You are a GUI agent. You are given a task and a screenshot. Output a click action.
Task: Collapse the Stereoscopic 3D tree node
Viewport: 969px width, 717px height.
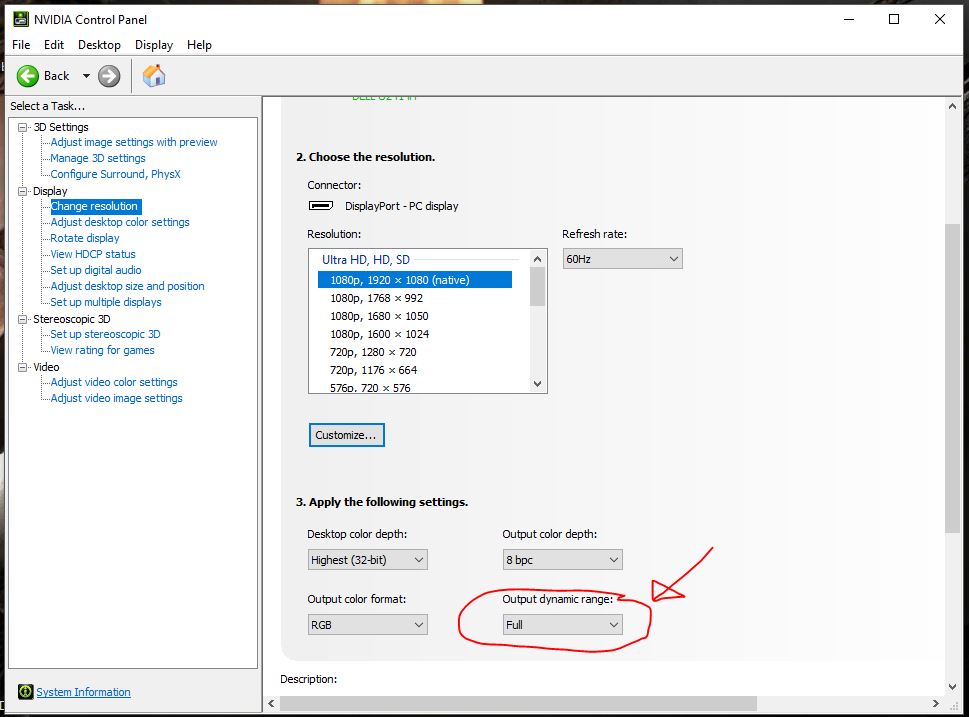[x=23, y=319]
